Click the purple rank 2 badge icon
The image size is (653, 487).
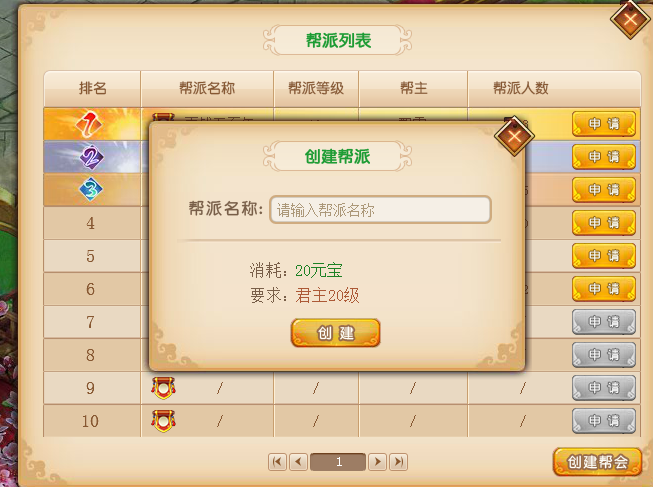[91, 157]
